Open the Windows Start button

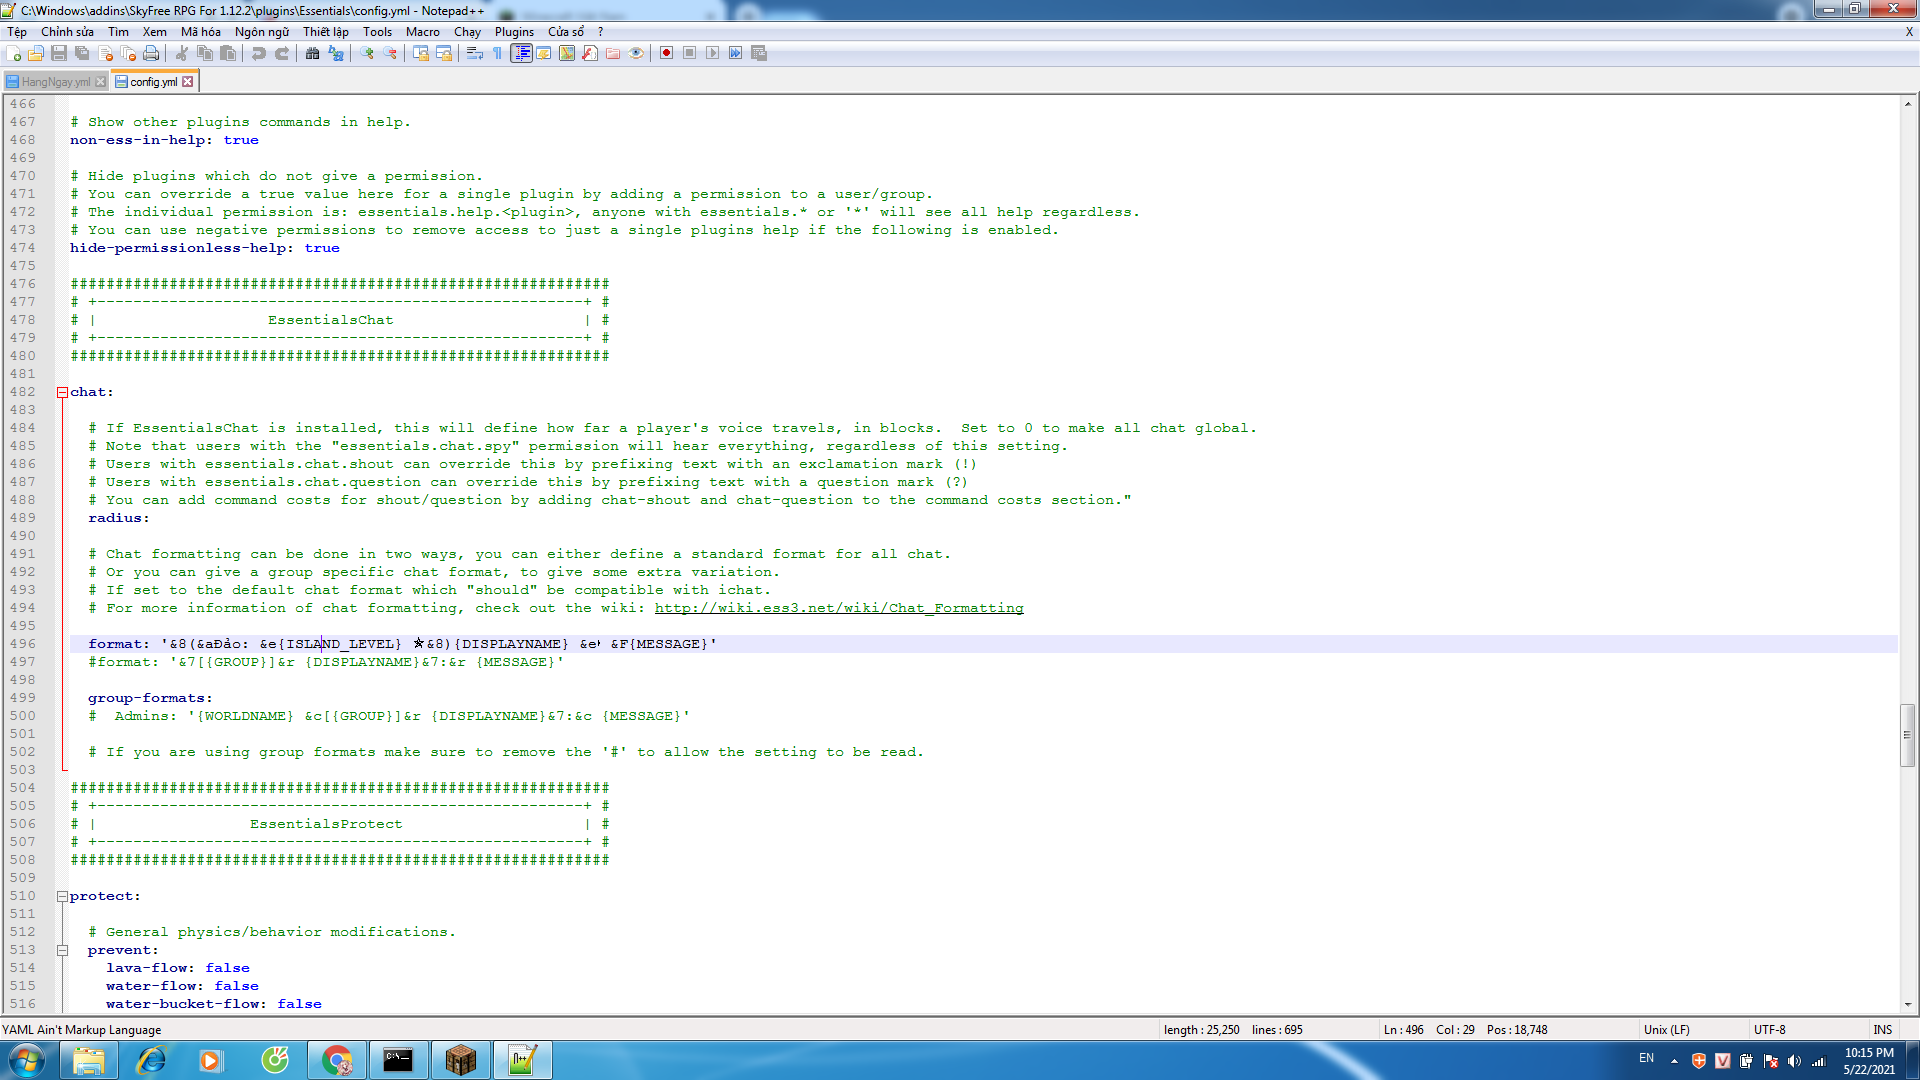[27, 1060]
